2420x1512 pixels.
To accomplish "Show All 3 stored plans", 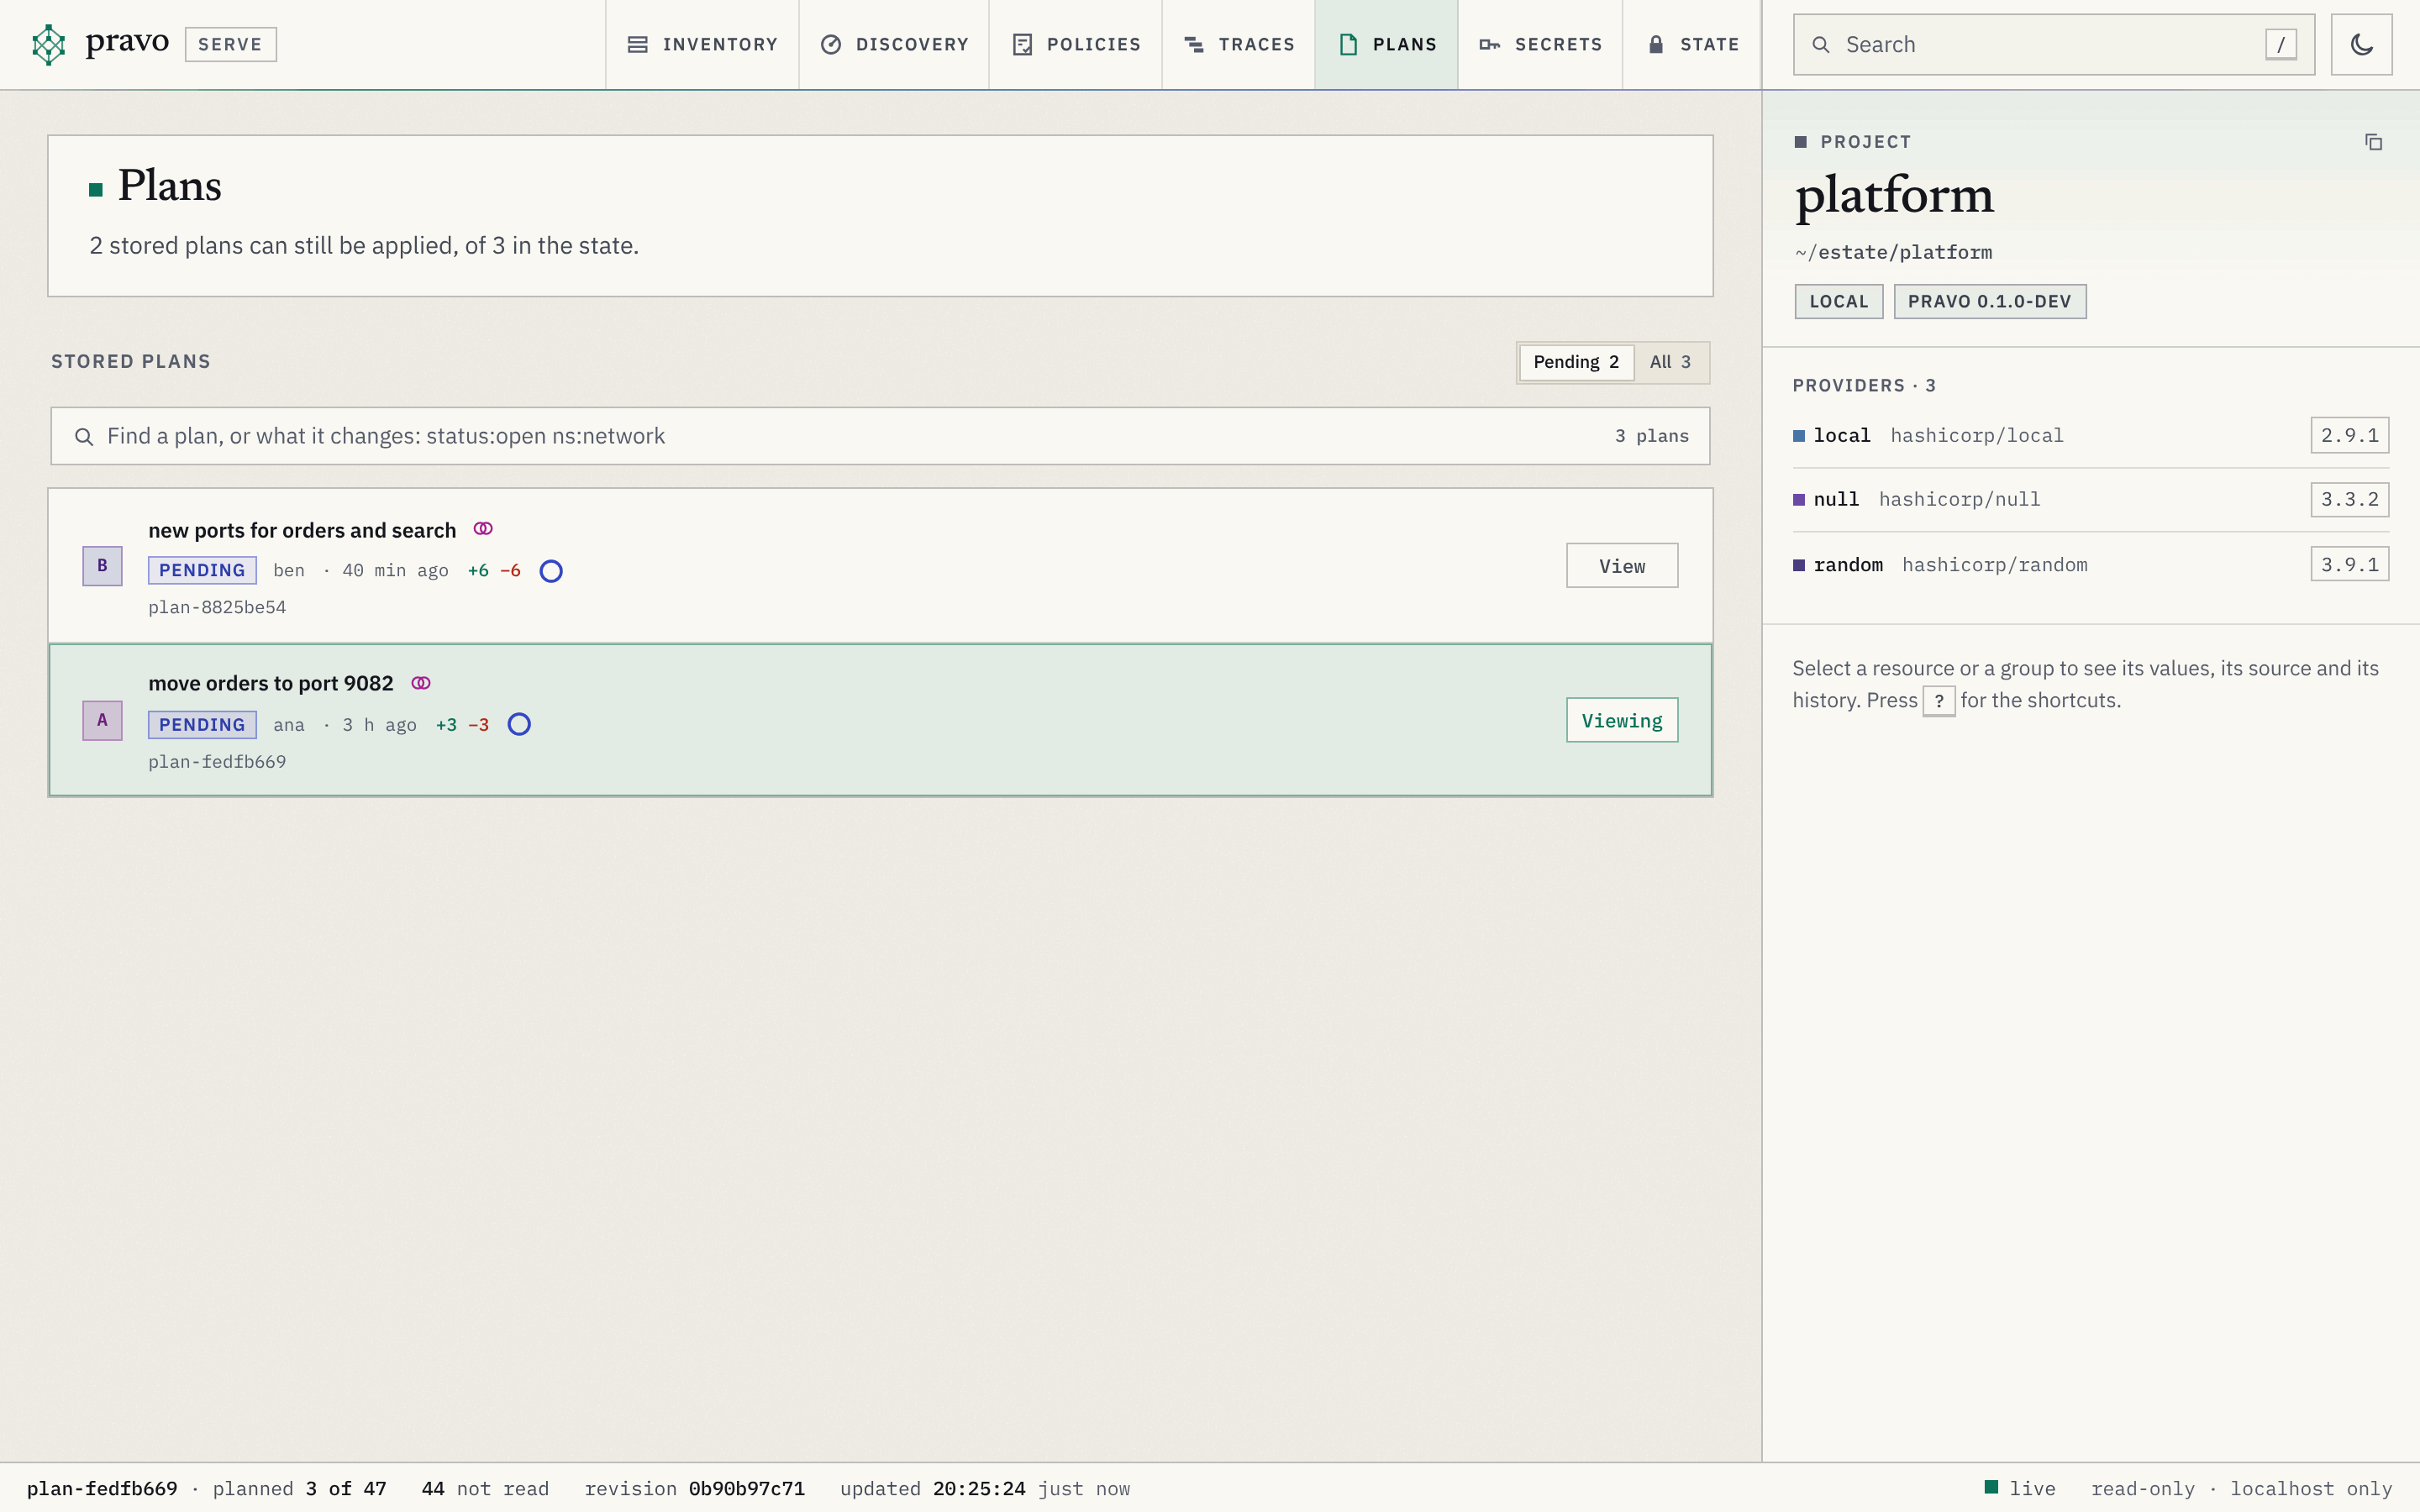I will pos(1670,362).
